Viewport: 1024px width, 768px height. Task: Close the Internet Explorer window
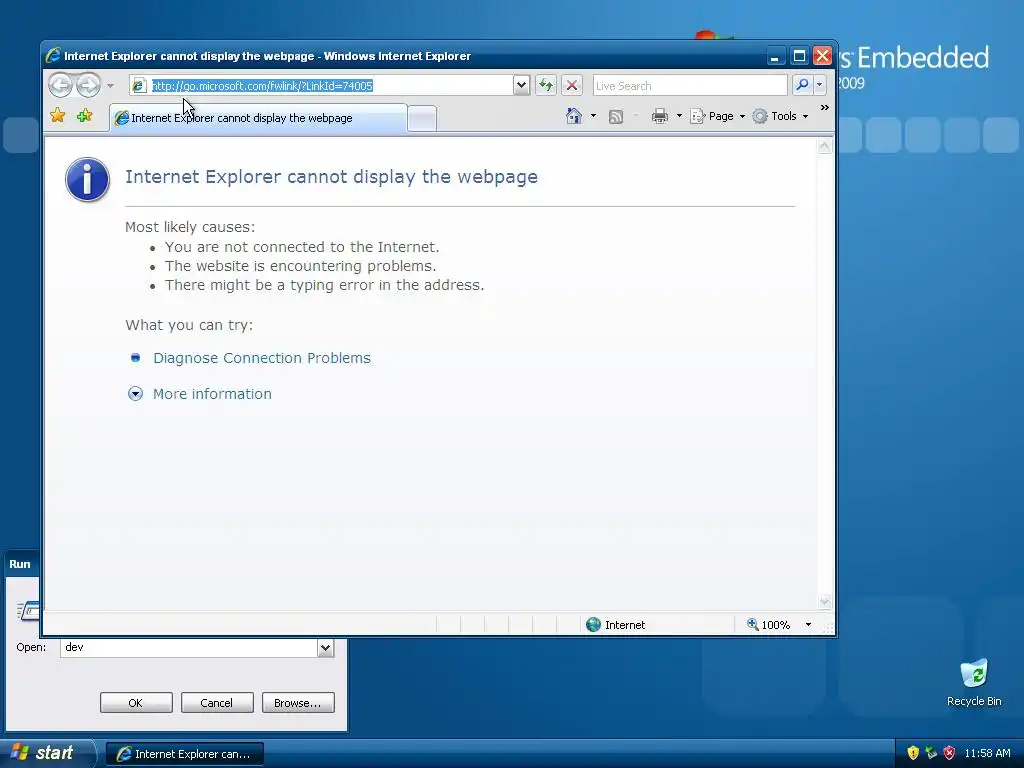pos(822,56)
